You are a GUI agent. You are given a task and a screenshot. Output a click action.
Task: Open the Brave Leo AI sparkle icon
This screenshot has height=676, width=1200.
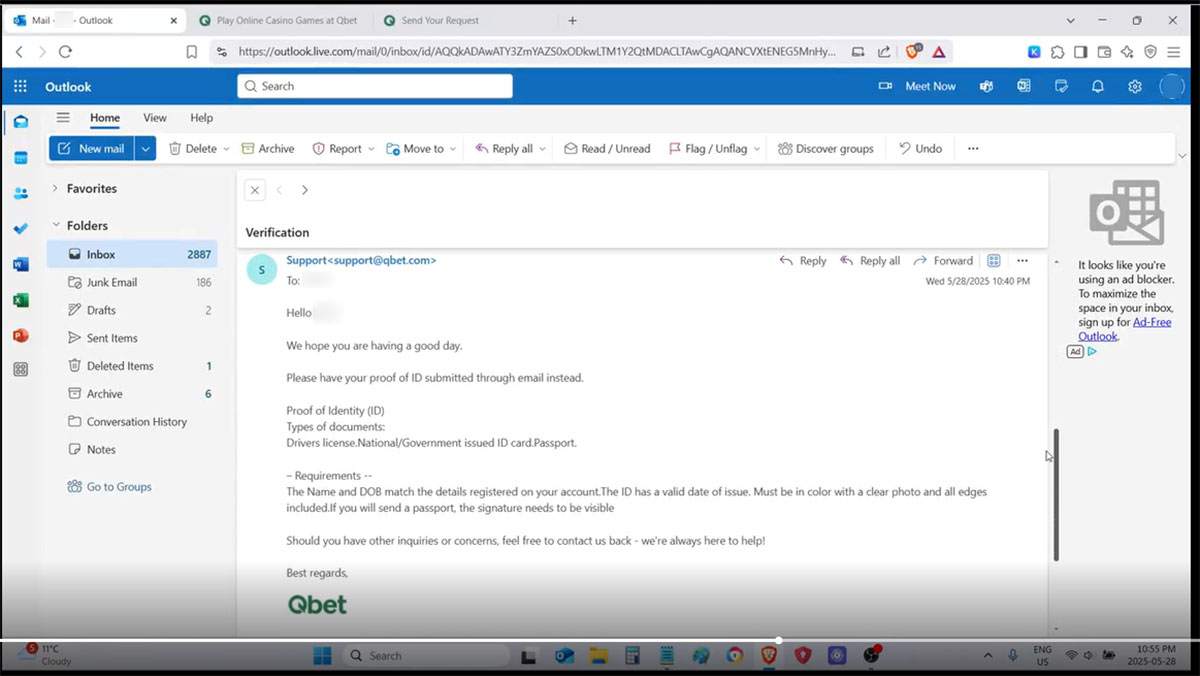coord(1127,52)
